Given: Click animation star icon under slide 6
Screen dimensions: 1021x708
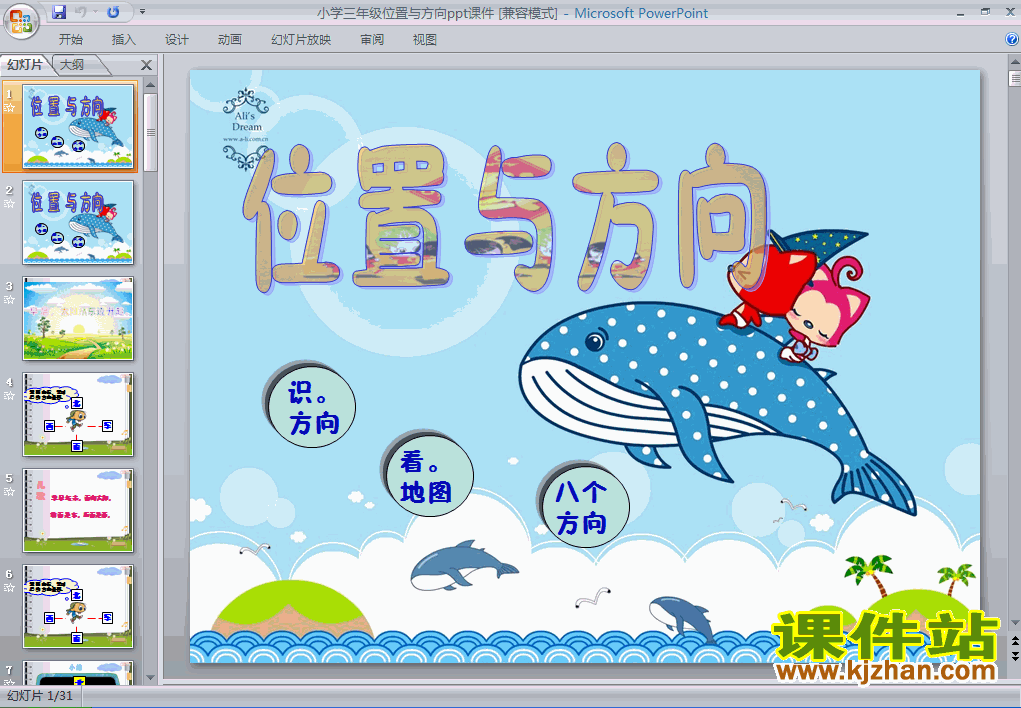Looking at the screenshot, I should (x=9, y=588).
